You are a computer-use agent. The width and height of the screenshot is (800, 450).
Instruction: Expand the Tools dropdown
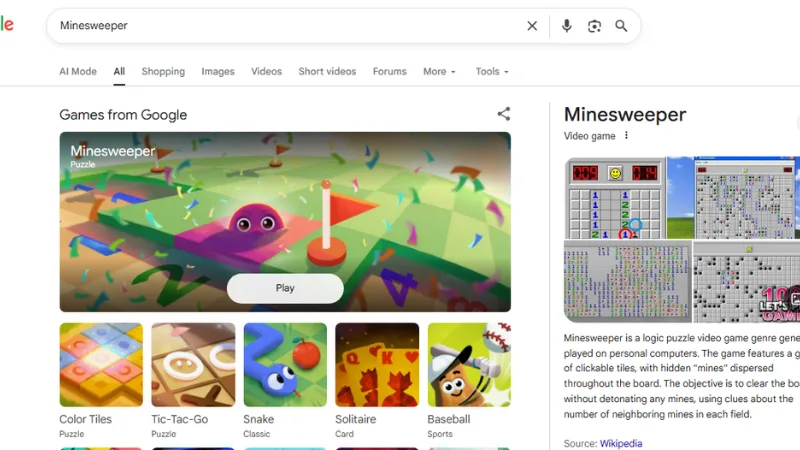tap(492, 71)
